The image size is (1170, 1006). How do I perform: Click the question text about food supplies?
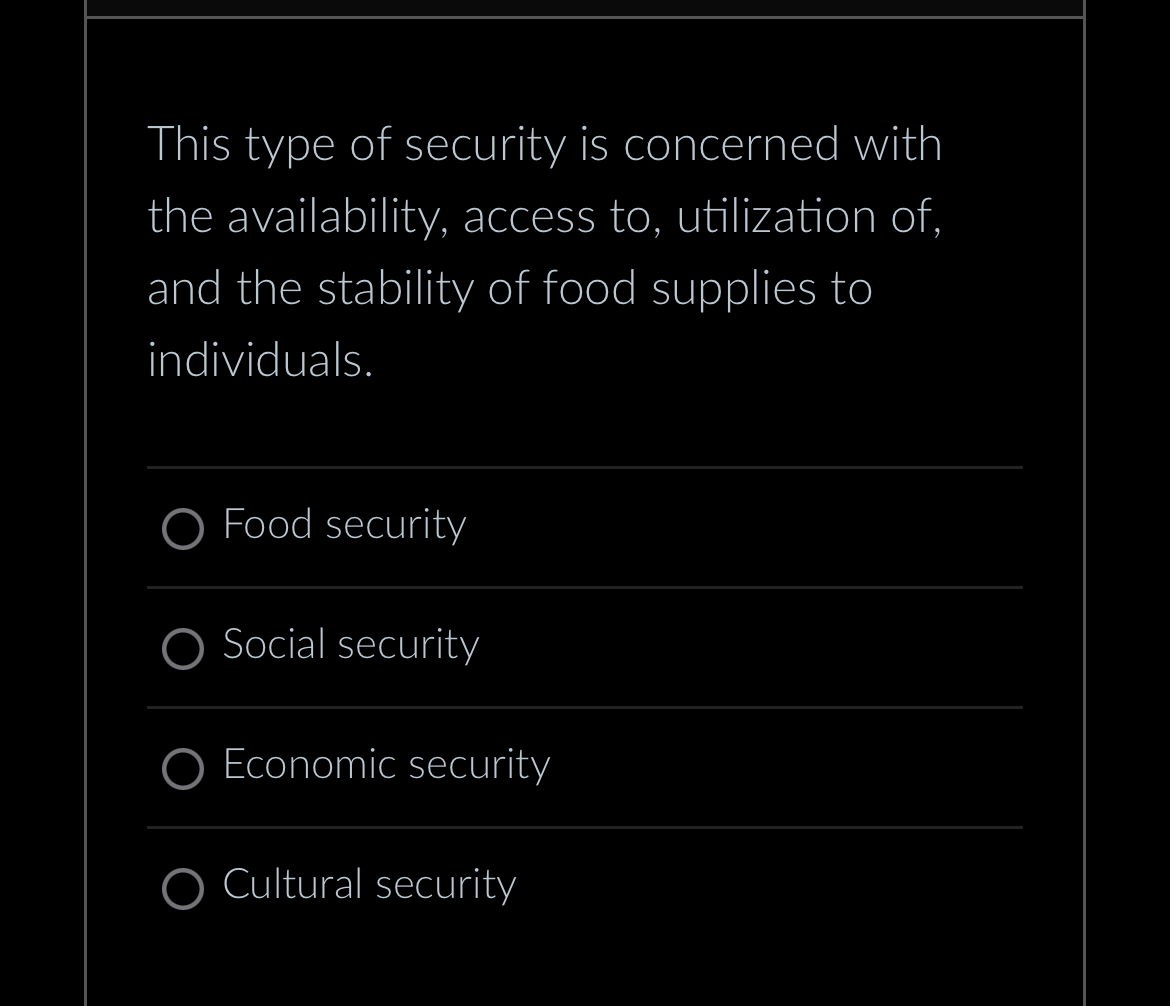point(545,250)
